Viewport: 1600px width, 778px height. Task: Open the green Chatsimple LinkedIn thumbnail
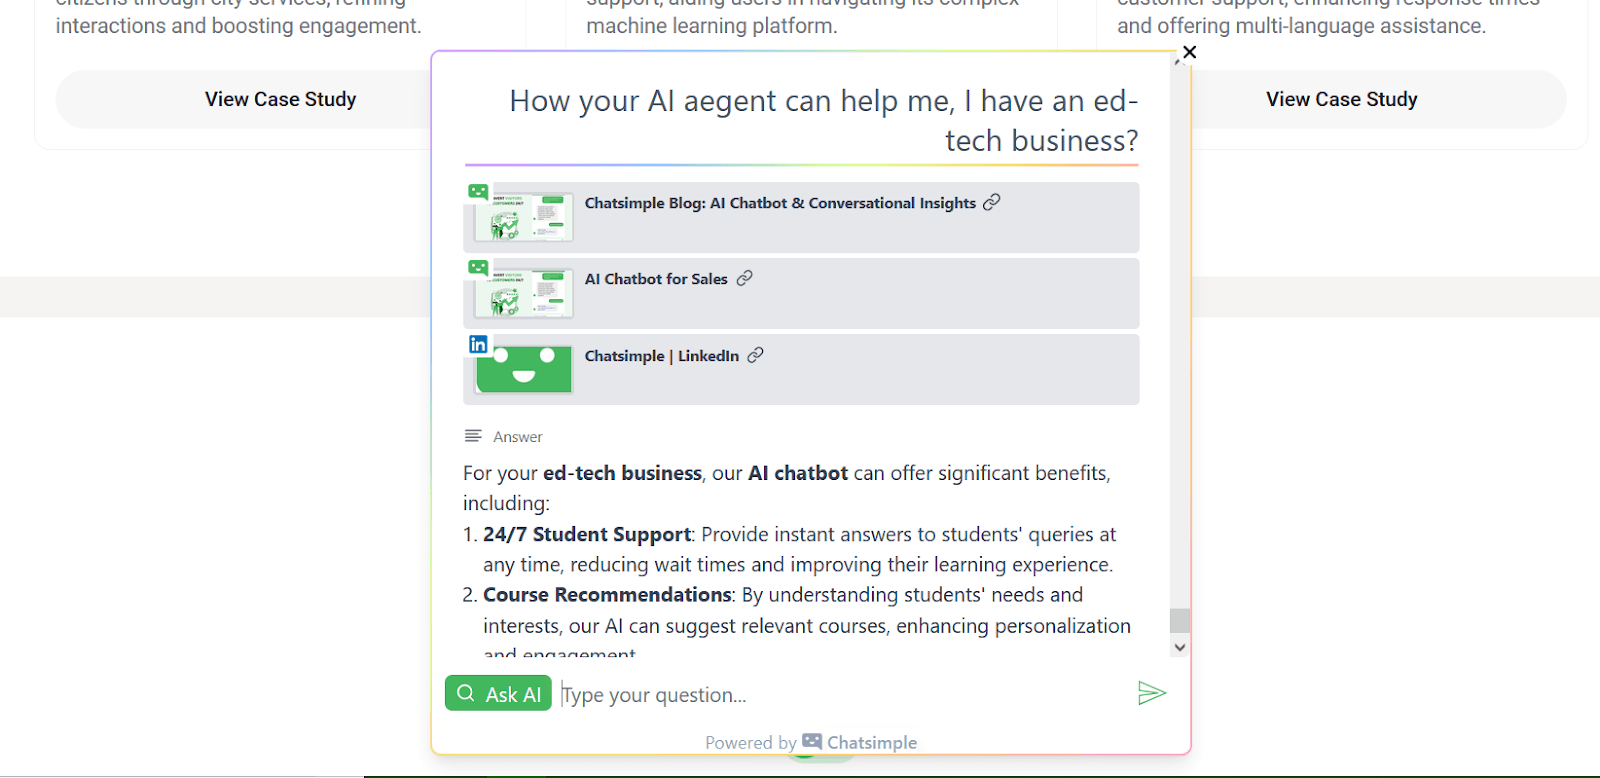[525, 370]
